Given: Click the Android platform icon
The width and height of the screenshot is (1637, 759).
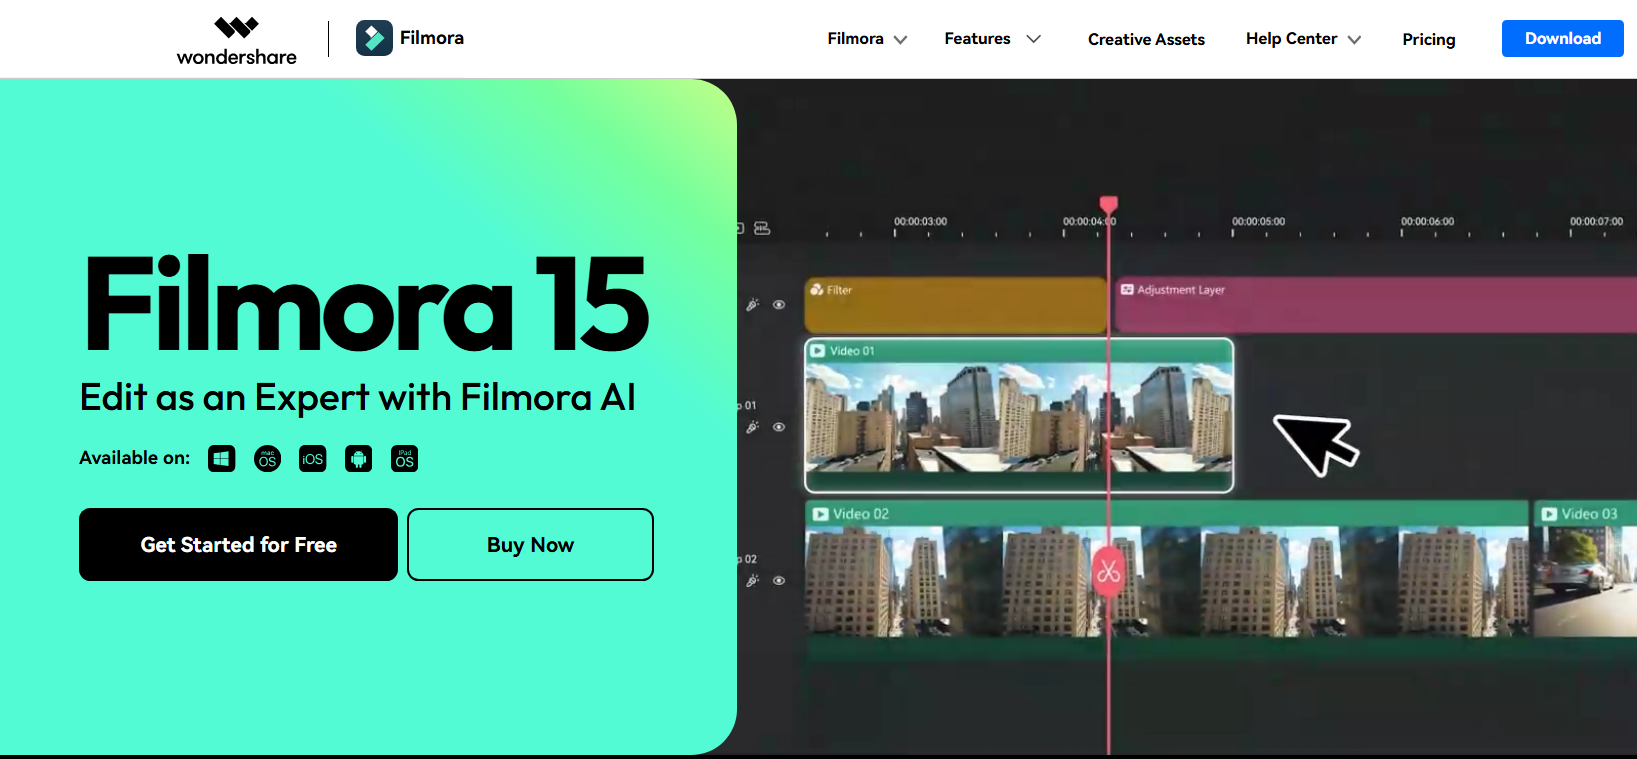Looking at the screenshot, I should coord(358,459).
